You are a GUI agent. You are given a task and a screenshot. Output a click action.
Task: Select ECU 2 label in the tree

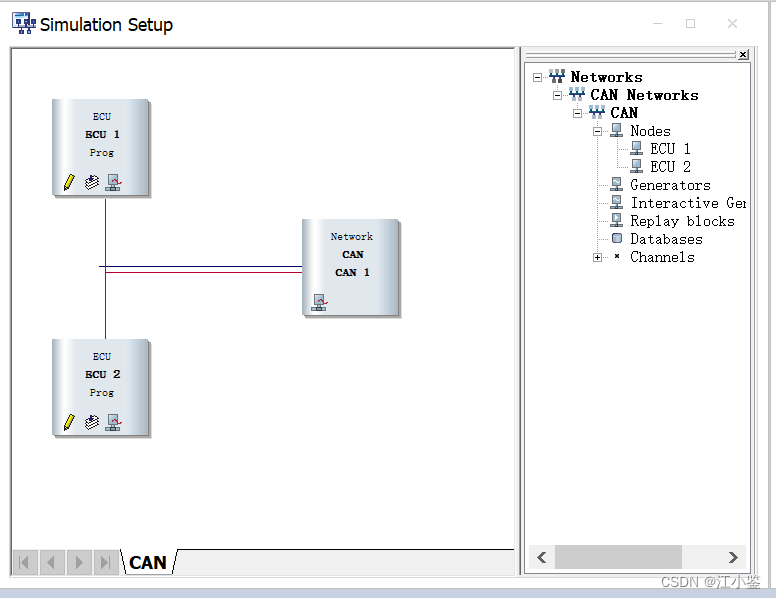pyautogui.click(x=670, y=166)
